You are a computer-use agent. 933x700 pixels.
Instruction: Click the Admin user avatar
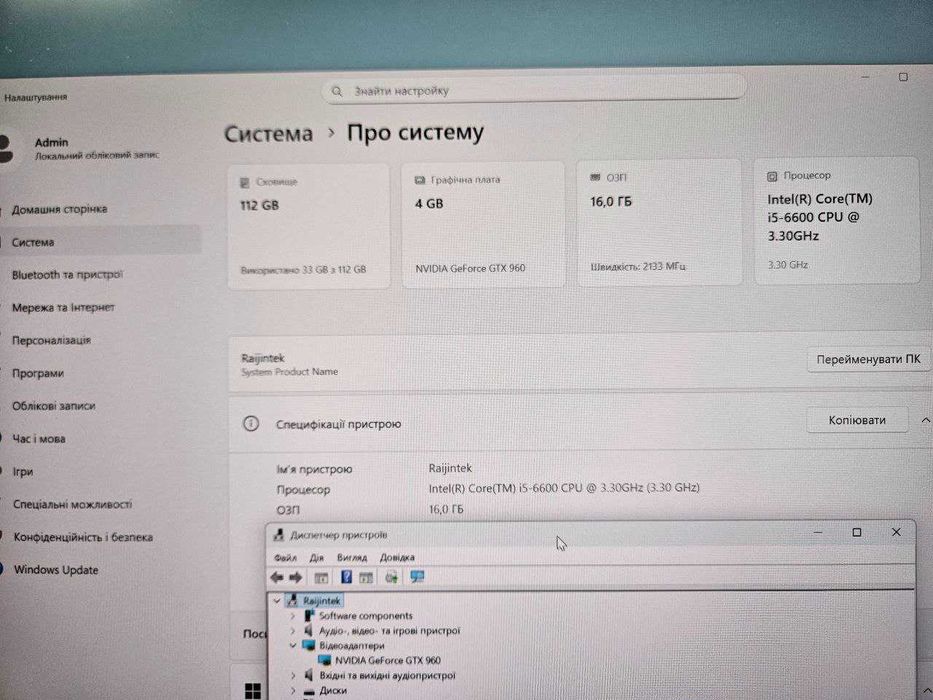tap(6, 148)
